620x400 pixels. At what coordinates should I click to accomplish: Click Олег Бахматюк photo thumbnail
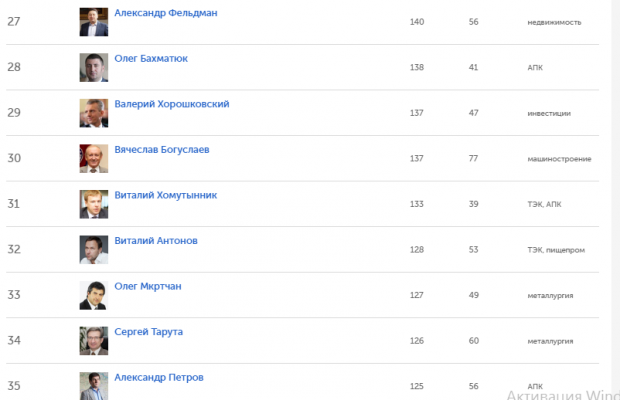94,67
